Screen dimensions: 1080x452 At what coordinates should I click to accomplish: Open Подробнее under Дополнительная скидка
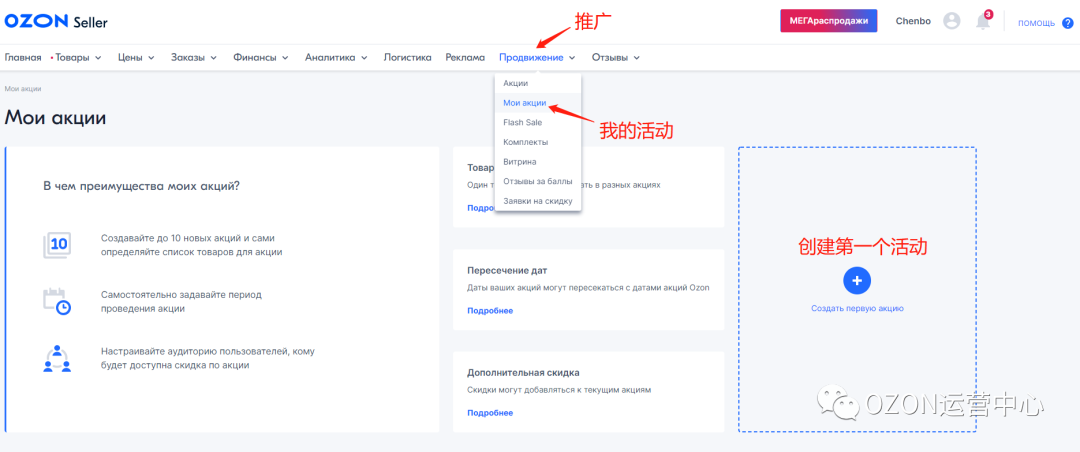[490, 413]
